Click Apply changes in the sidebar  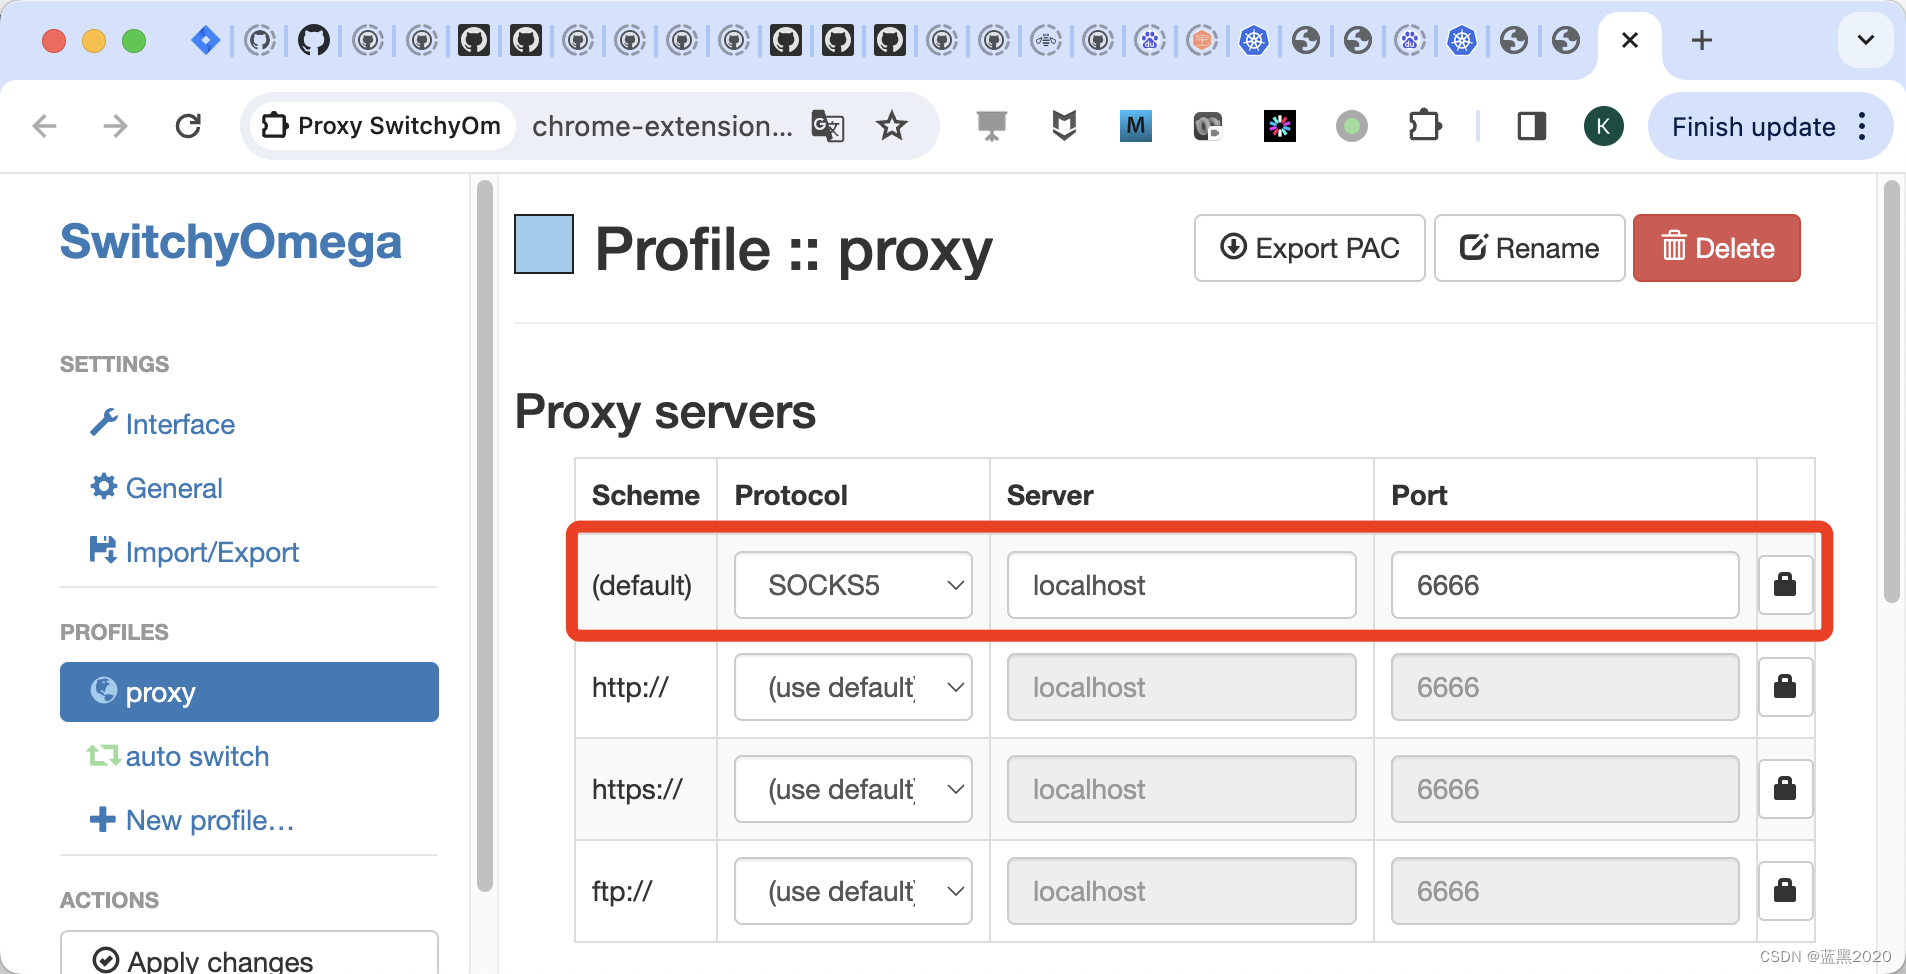click(249, 955)
